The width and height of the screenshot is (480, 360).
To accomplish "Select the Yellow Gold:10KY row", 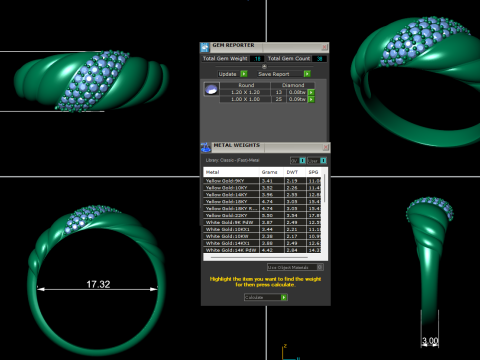I will 262,188.
